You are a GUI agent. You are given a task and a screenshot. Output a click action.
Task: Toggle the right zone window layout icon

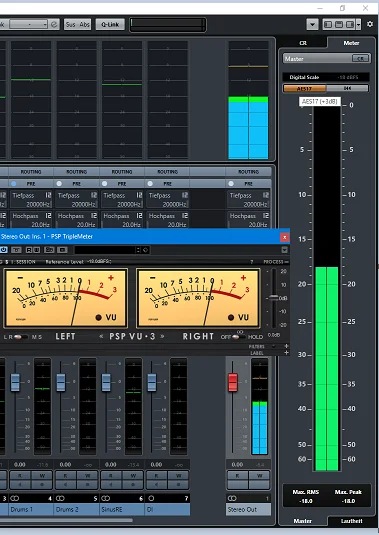tap(350, 24)
